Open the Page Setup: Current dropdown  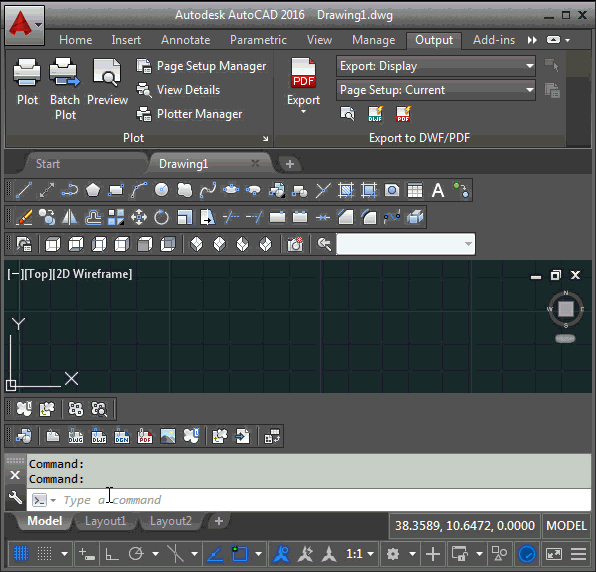(x=436, y=90)
